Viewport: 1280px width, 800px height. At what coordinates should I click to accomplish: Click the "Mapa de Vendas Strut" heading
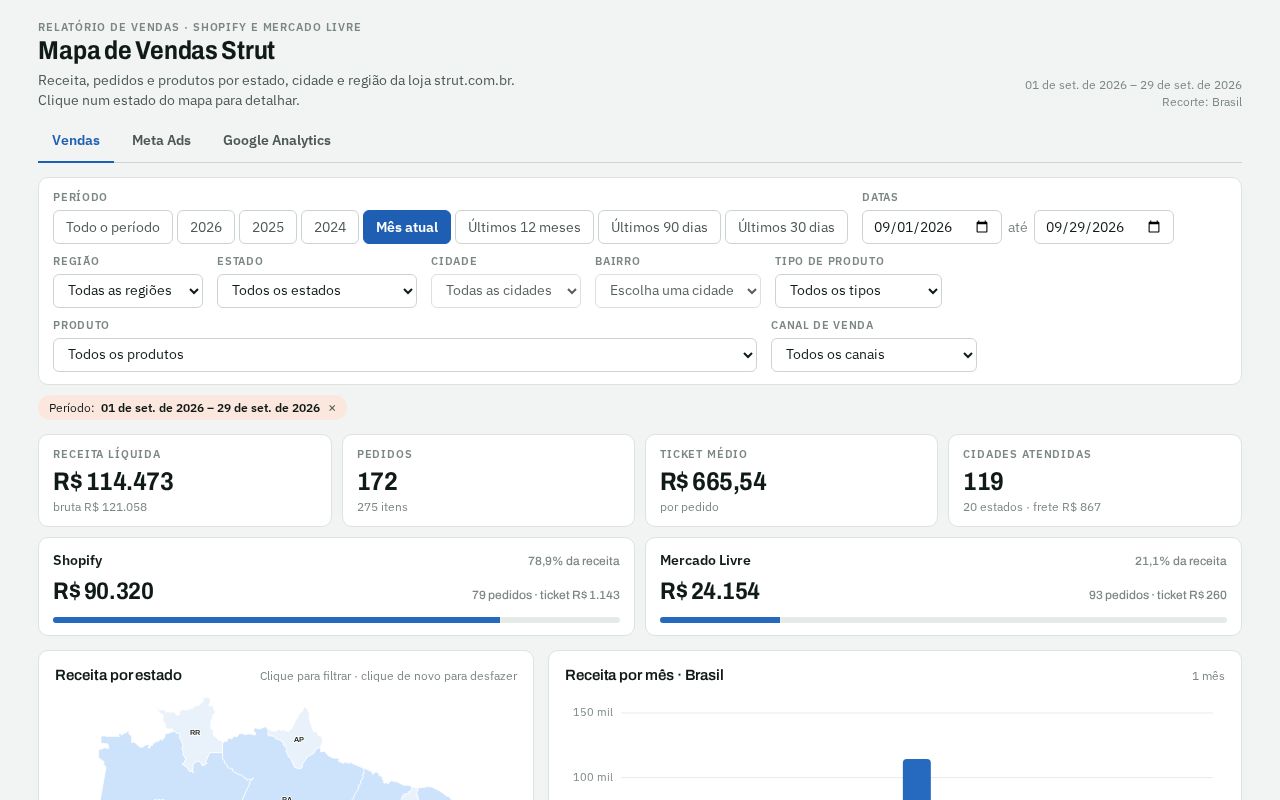tap(156, 51)
